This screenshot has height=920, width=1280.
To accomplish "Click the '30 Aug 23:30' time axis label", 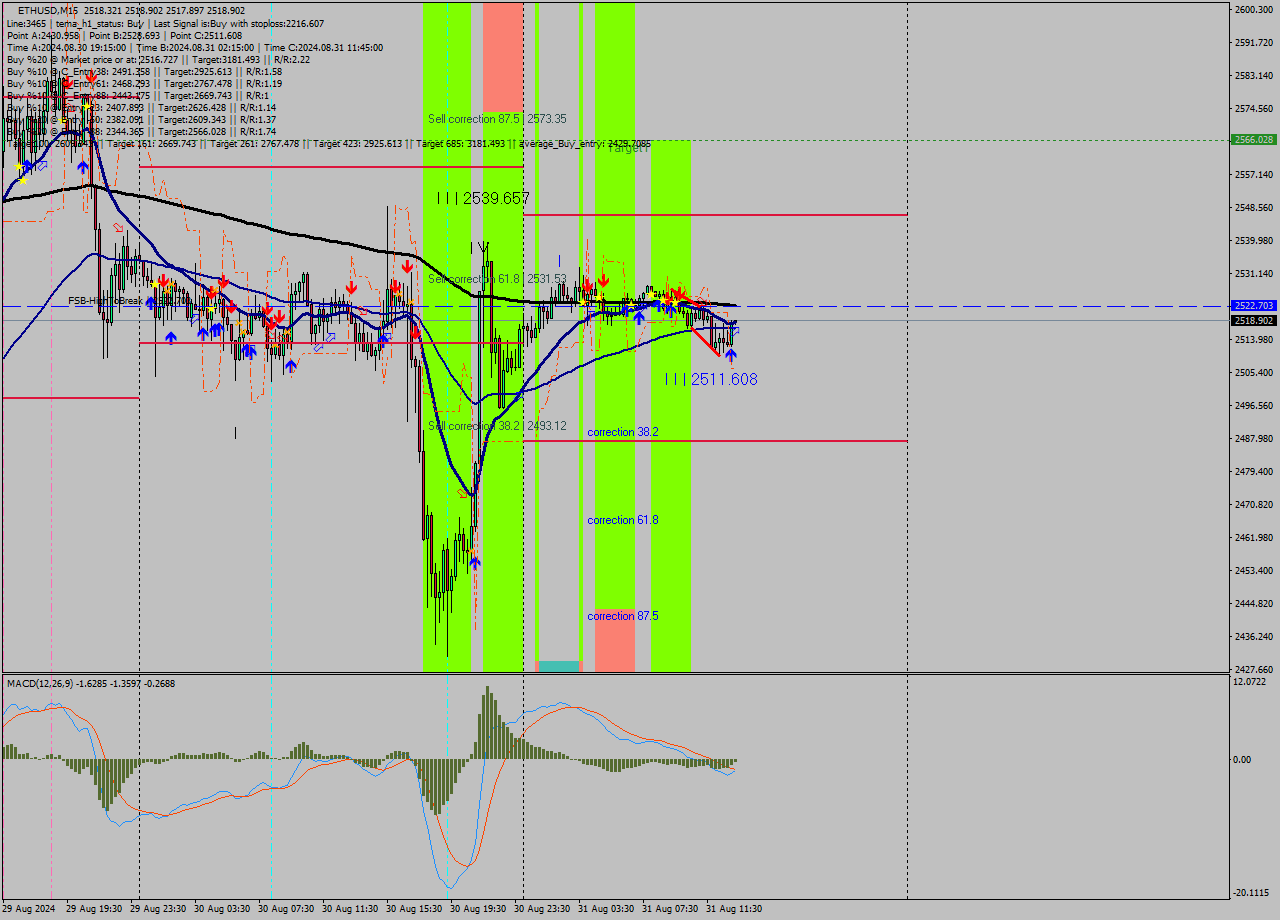I will (x=542, y=909).
